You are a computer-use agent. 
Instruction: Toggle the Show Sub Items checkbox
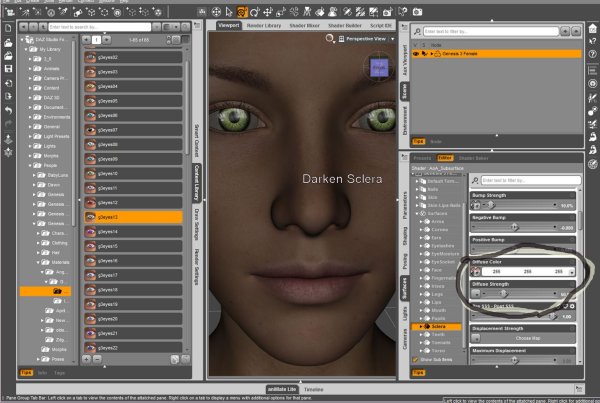(417, 358)
